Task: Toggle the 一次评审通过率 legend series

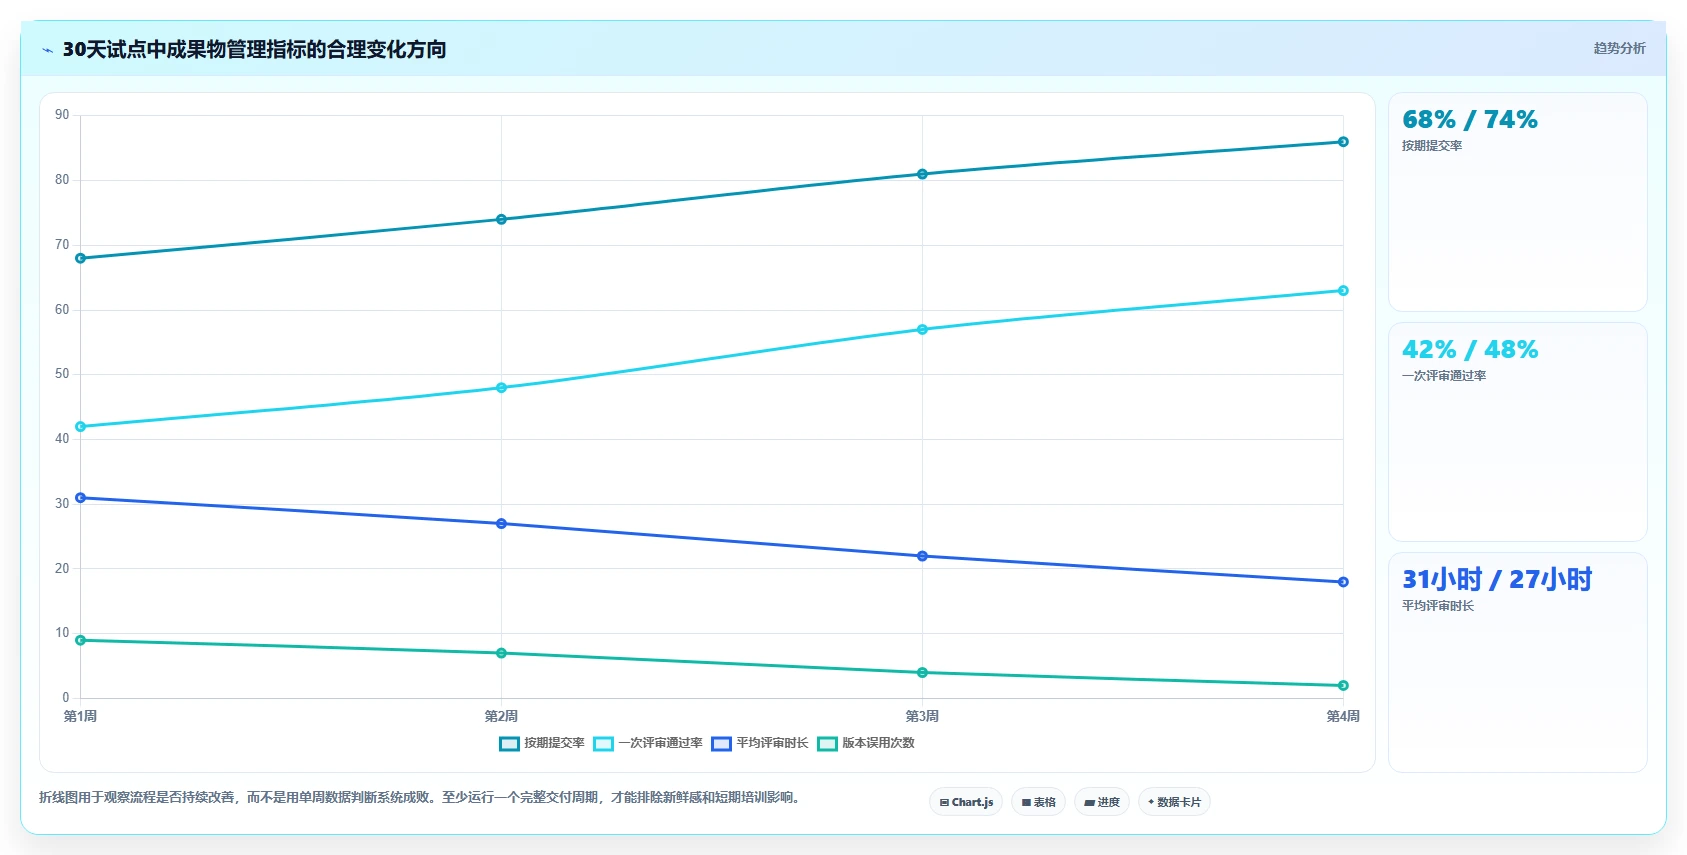Action: pyautogui.click(x=648, y=743)
